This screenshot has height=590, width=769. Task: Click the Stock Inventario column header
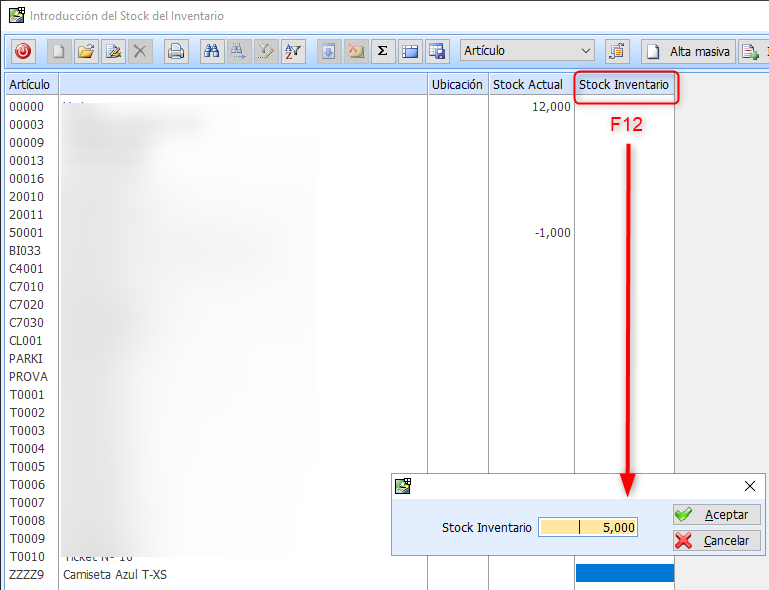coord(624,85)
